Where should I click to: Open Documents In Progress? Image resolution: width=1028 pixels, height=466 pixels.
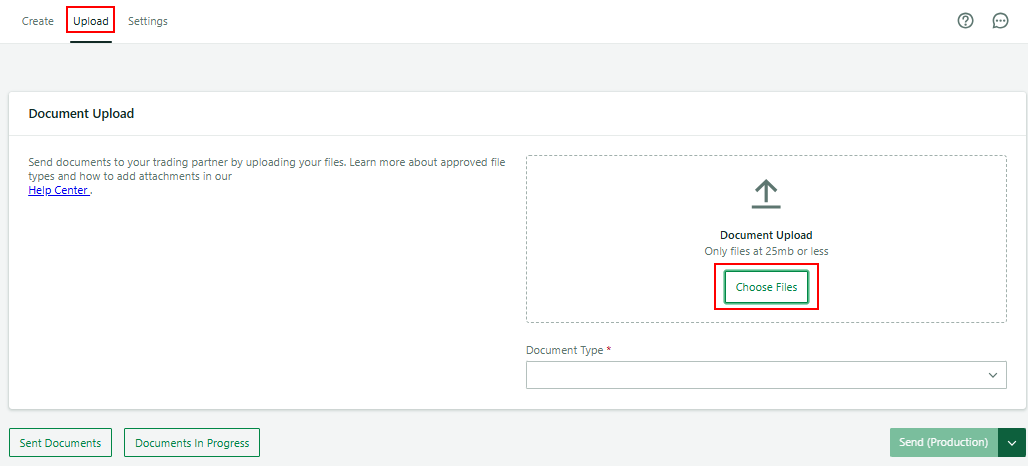click(192, 443)
